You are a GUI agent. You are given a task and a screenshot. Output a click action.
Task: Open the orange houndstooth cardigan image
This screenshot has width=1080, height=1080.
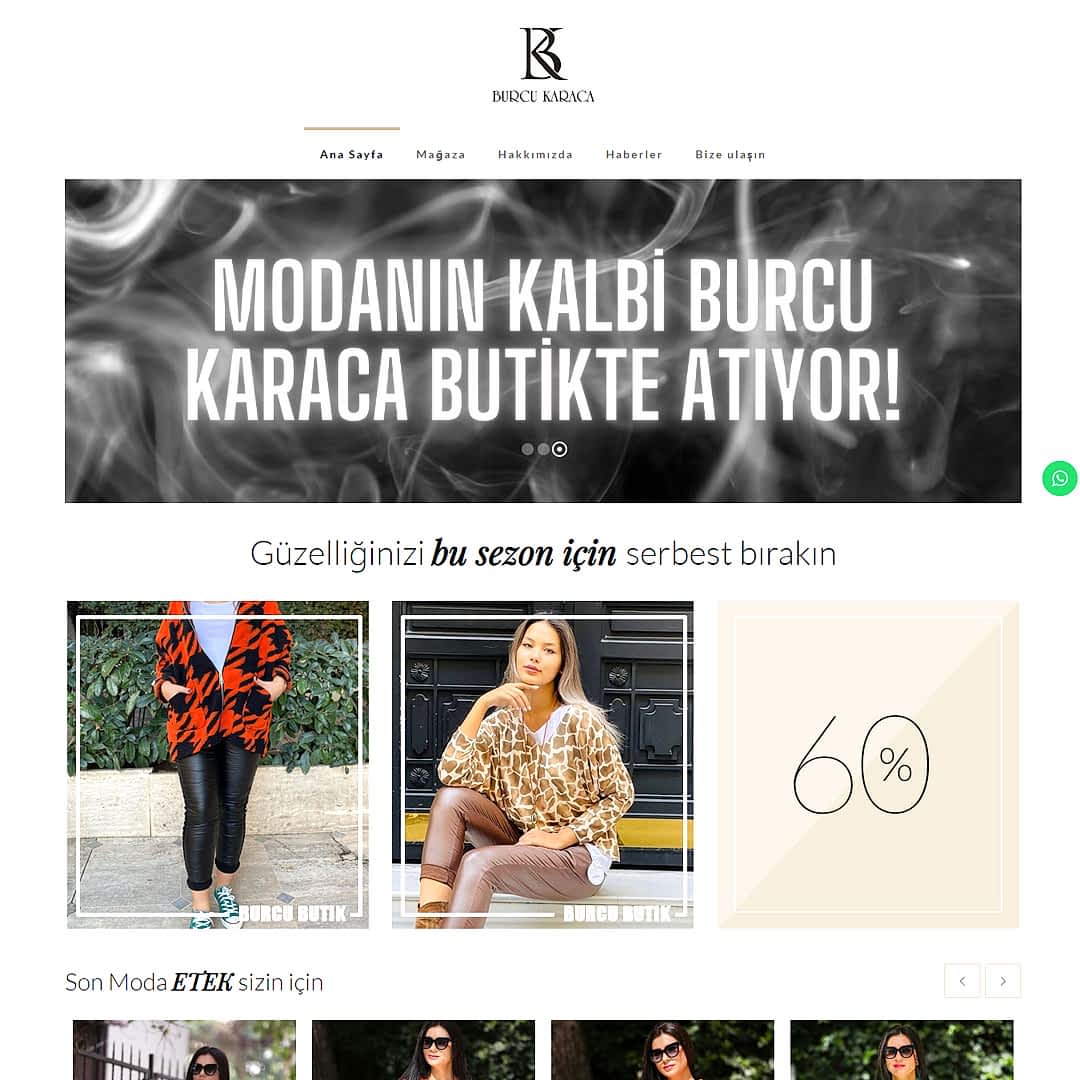218,765
